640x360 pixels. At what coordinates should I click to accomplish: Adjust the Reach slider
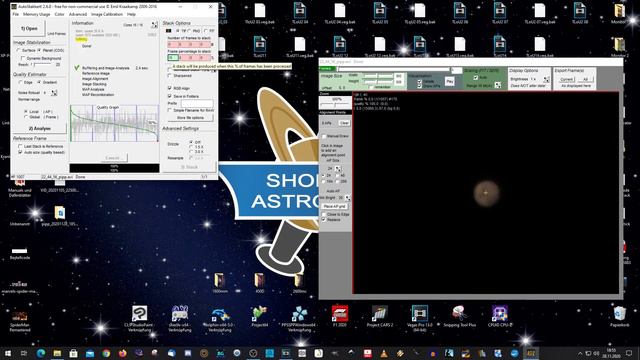point(42,64)
